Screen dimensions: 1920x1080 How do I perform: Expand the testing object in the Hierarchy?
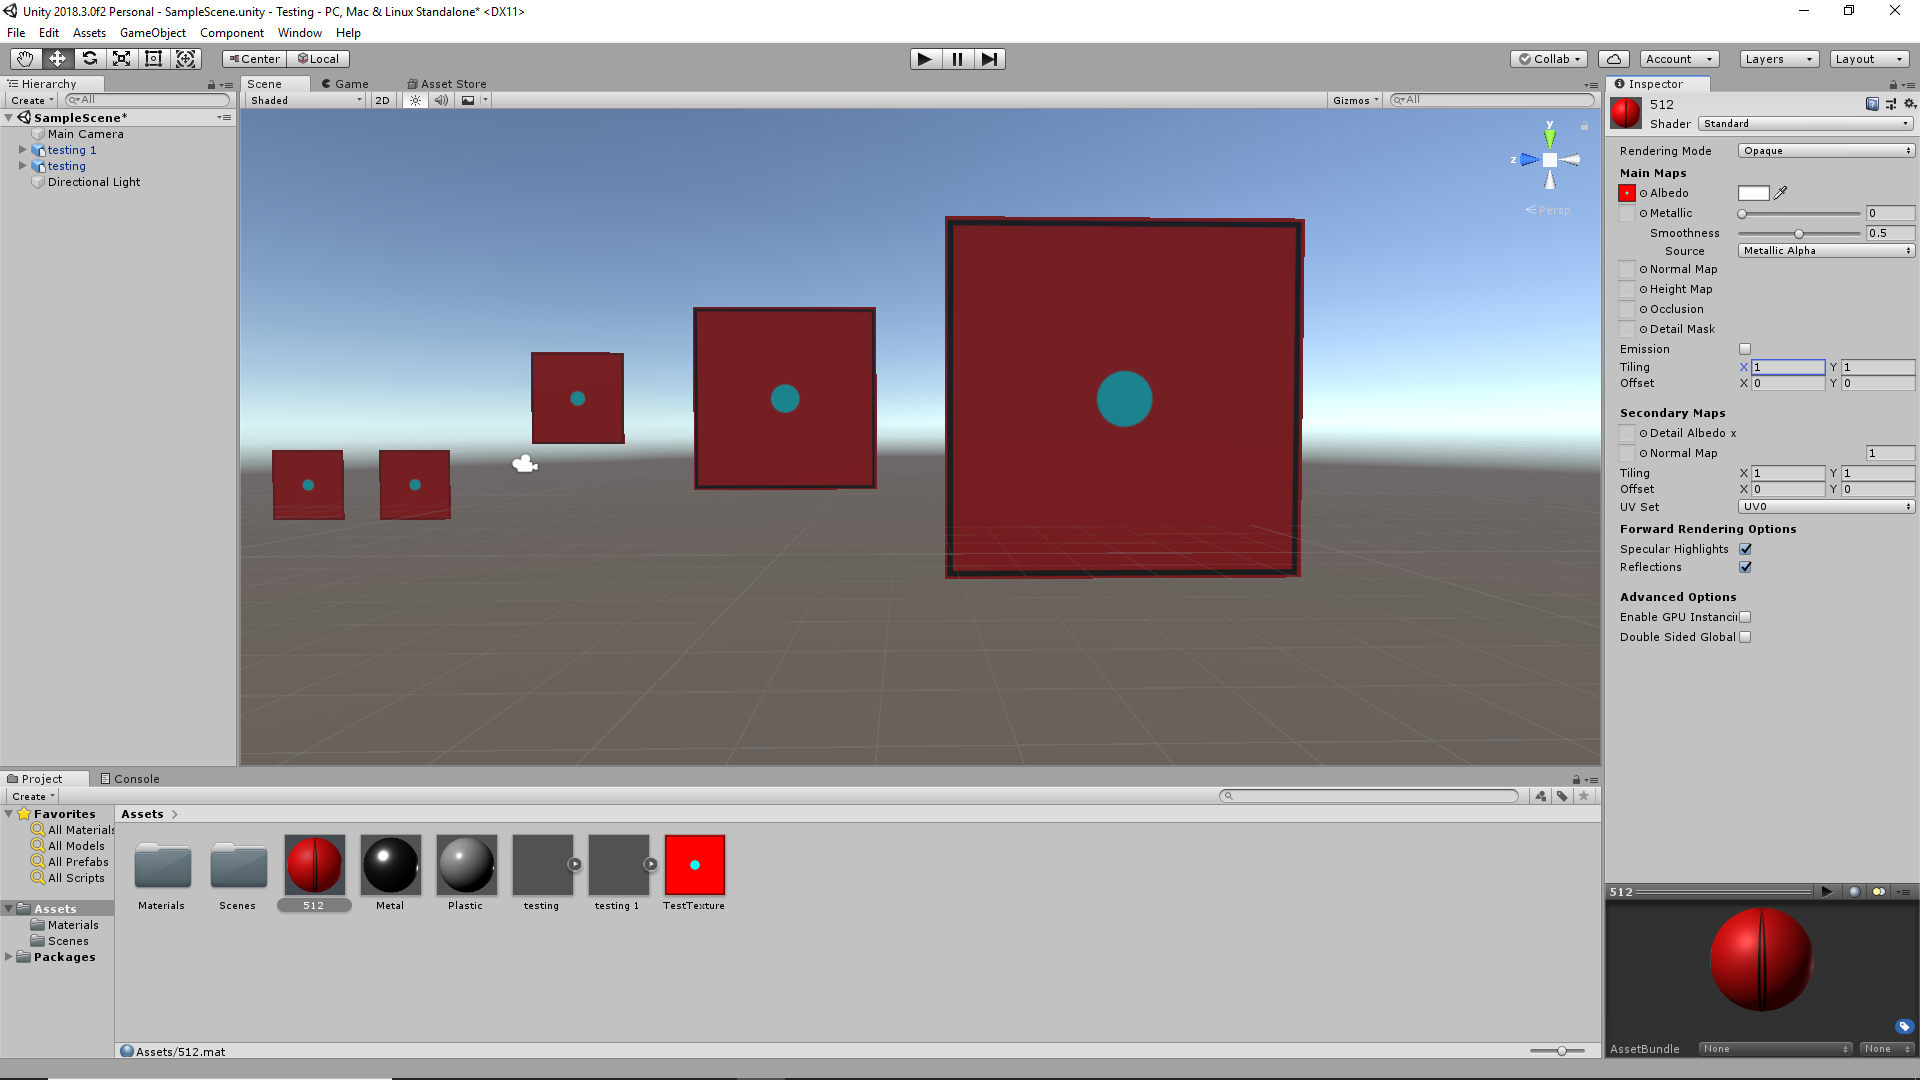coord(22,165)
